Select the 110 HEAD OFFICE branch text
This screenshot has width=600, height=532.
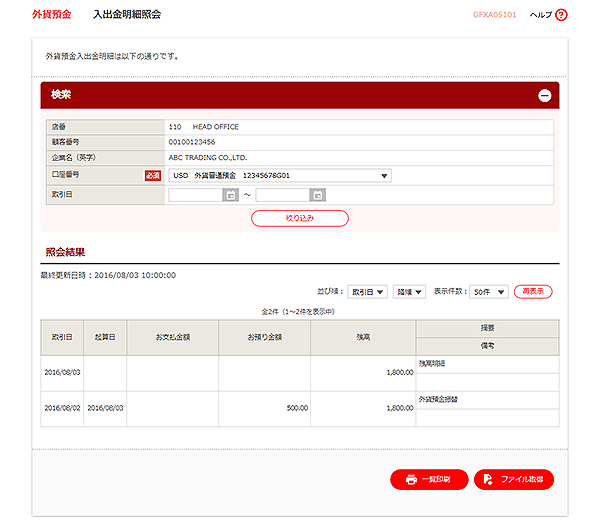(204, 127)
